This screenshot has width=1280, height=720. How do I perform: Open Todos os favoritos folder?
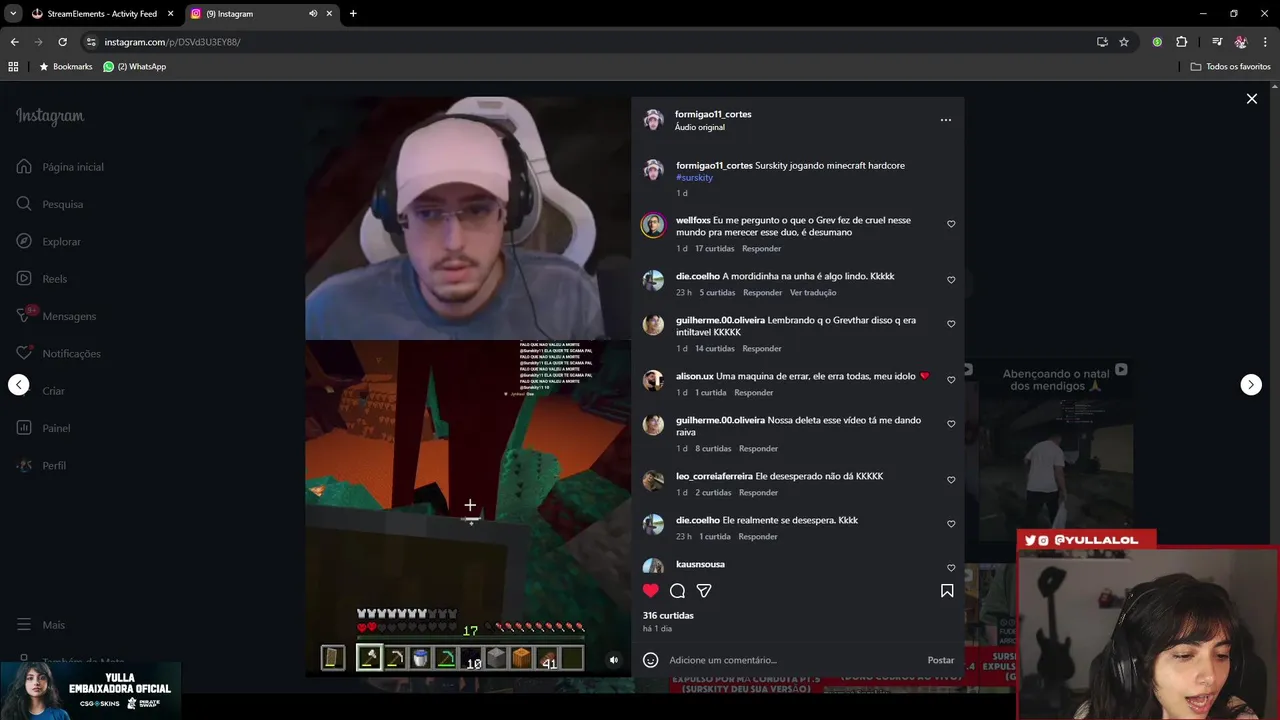(x=1231, y=67)
